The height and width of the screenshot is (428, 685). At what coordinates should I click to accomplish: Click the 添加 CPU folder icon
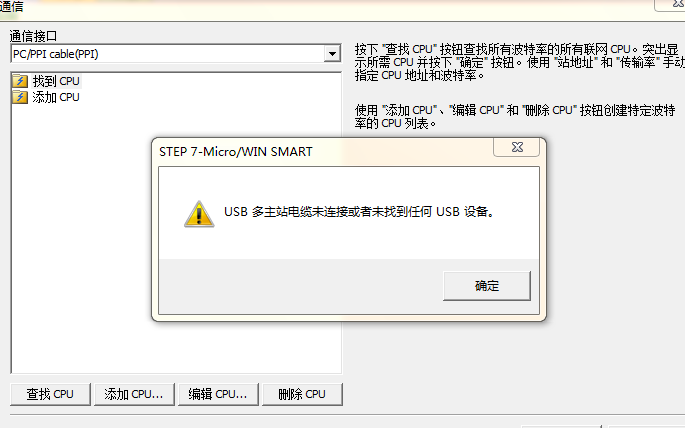tap(20, 97)
